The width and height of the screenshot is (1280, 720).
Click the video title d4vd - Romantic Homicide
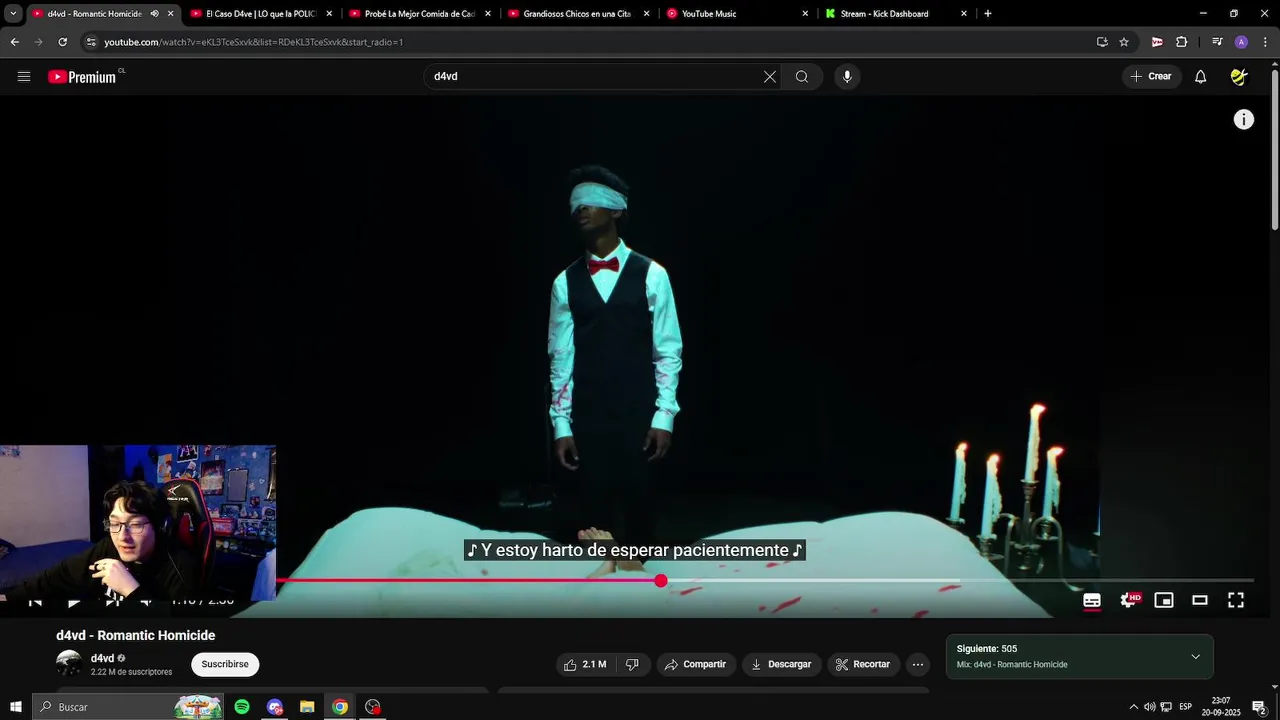(x=136, y=635)
